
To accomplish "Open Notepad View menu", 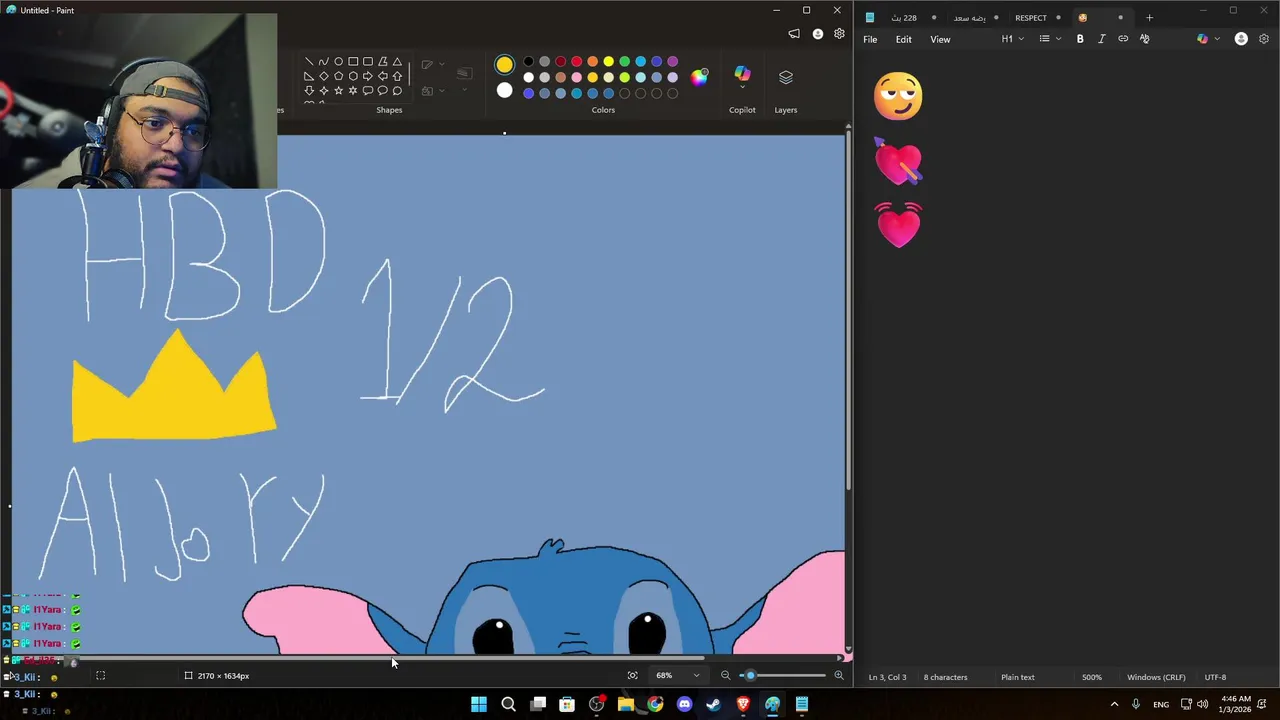I will (x=940, y=39).
